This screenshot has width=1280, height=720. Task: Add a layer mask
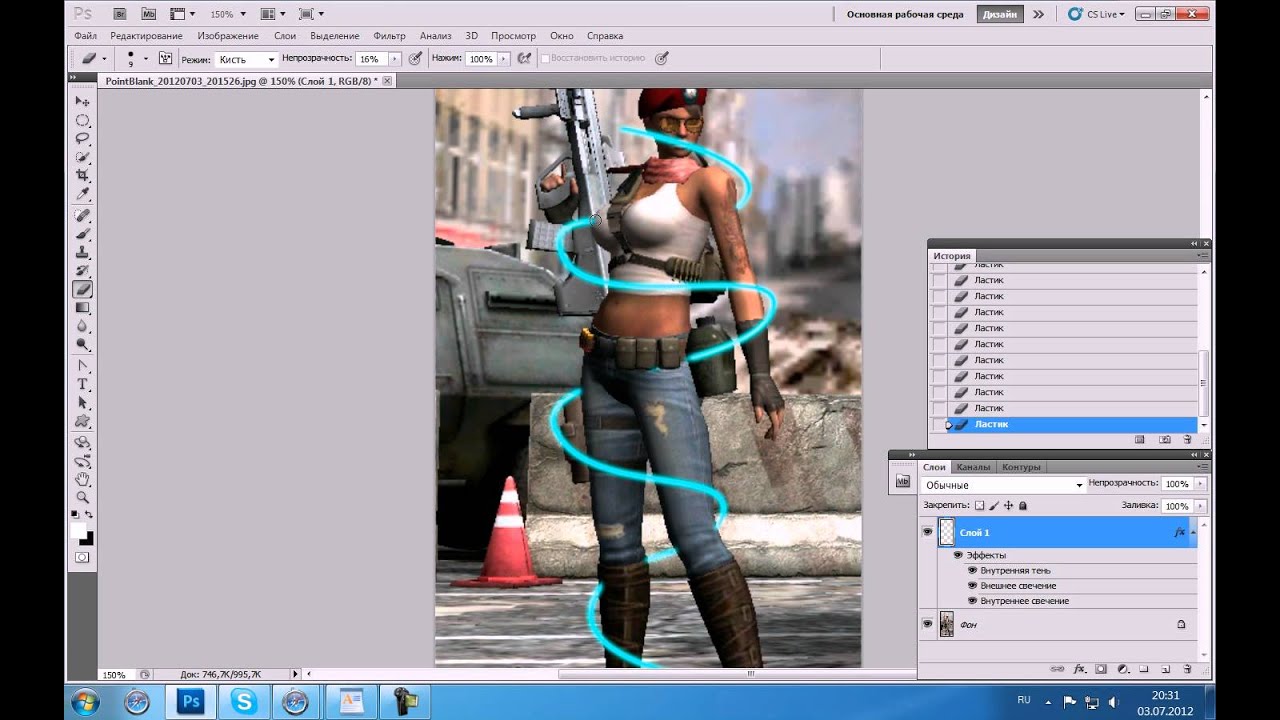click(x=1101, y=668)
